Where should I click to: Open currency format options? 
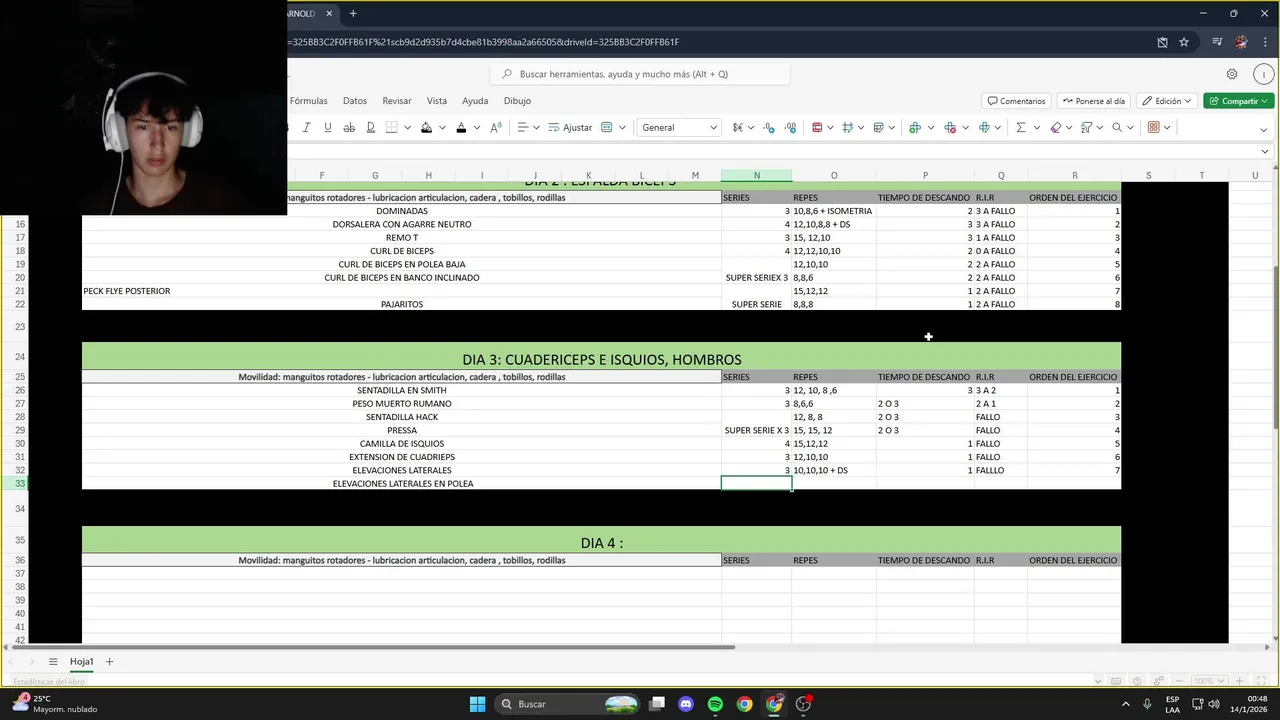pos(743,128)
